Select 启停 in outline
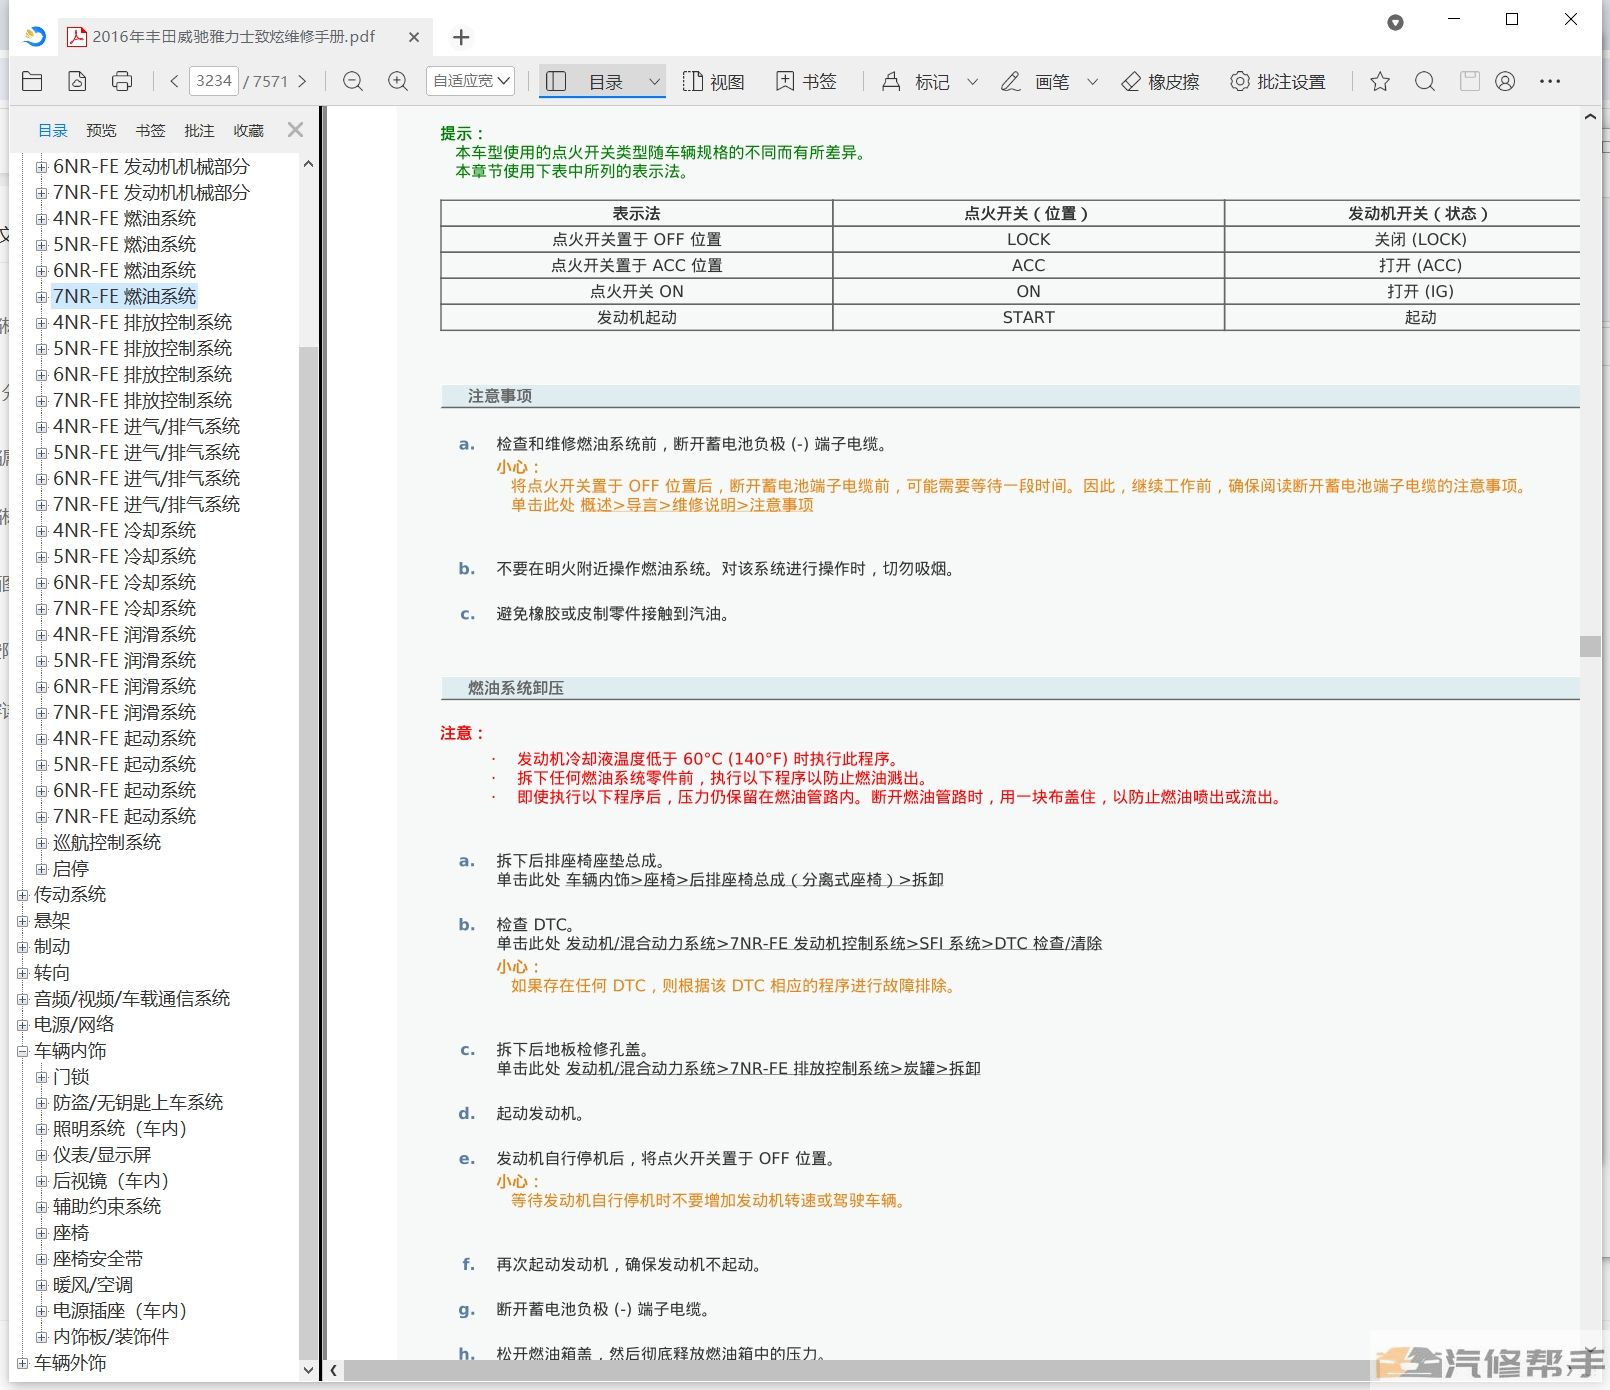Viewport: 1610px width, 1390px height. (71, 869)
